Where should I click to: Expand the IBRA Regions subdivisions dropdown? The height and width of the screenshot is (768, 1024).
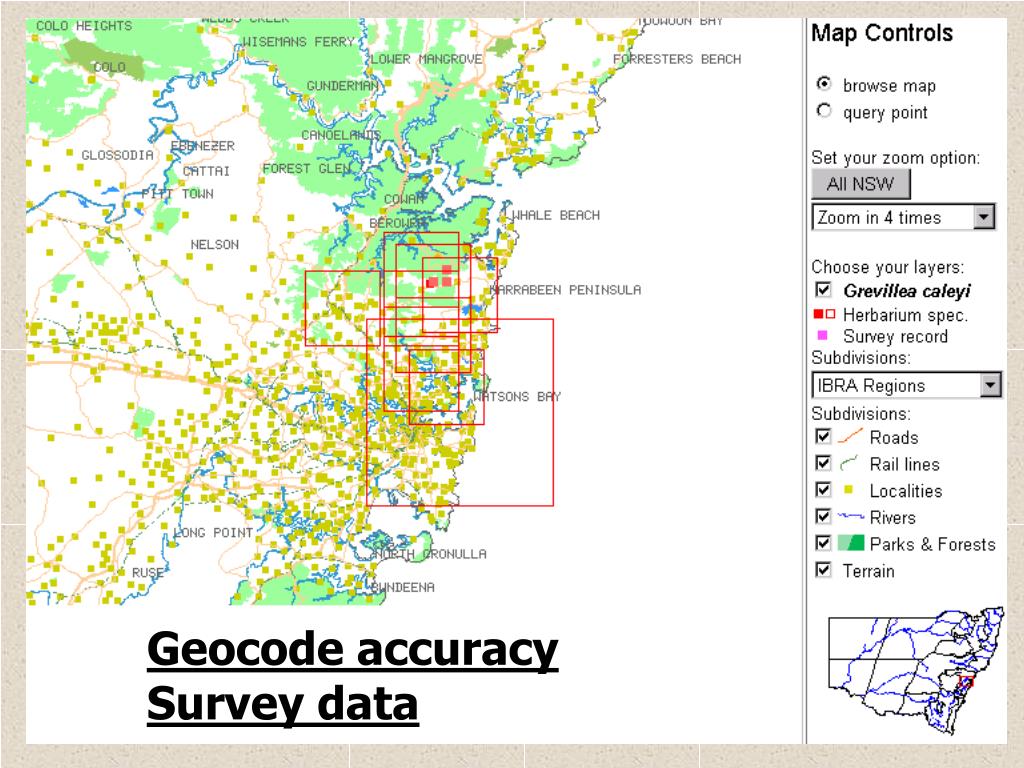906,385
